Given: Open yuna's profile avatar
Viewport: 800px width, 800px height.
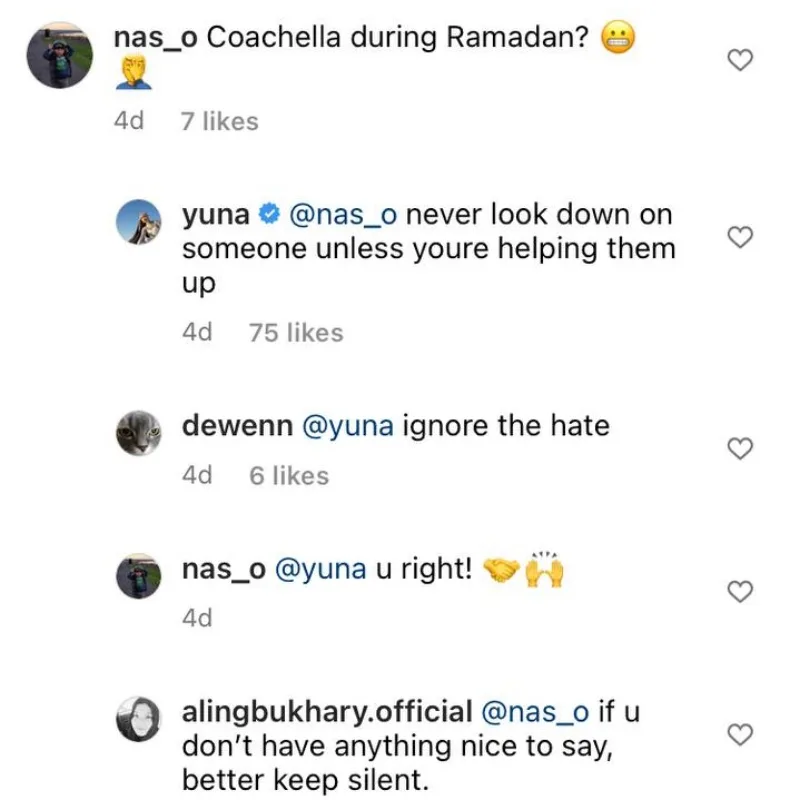Looking at the screenshot, I should coord(138,222).
